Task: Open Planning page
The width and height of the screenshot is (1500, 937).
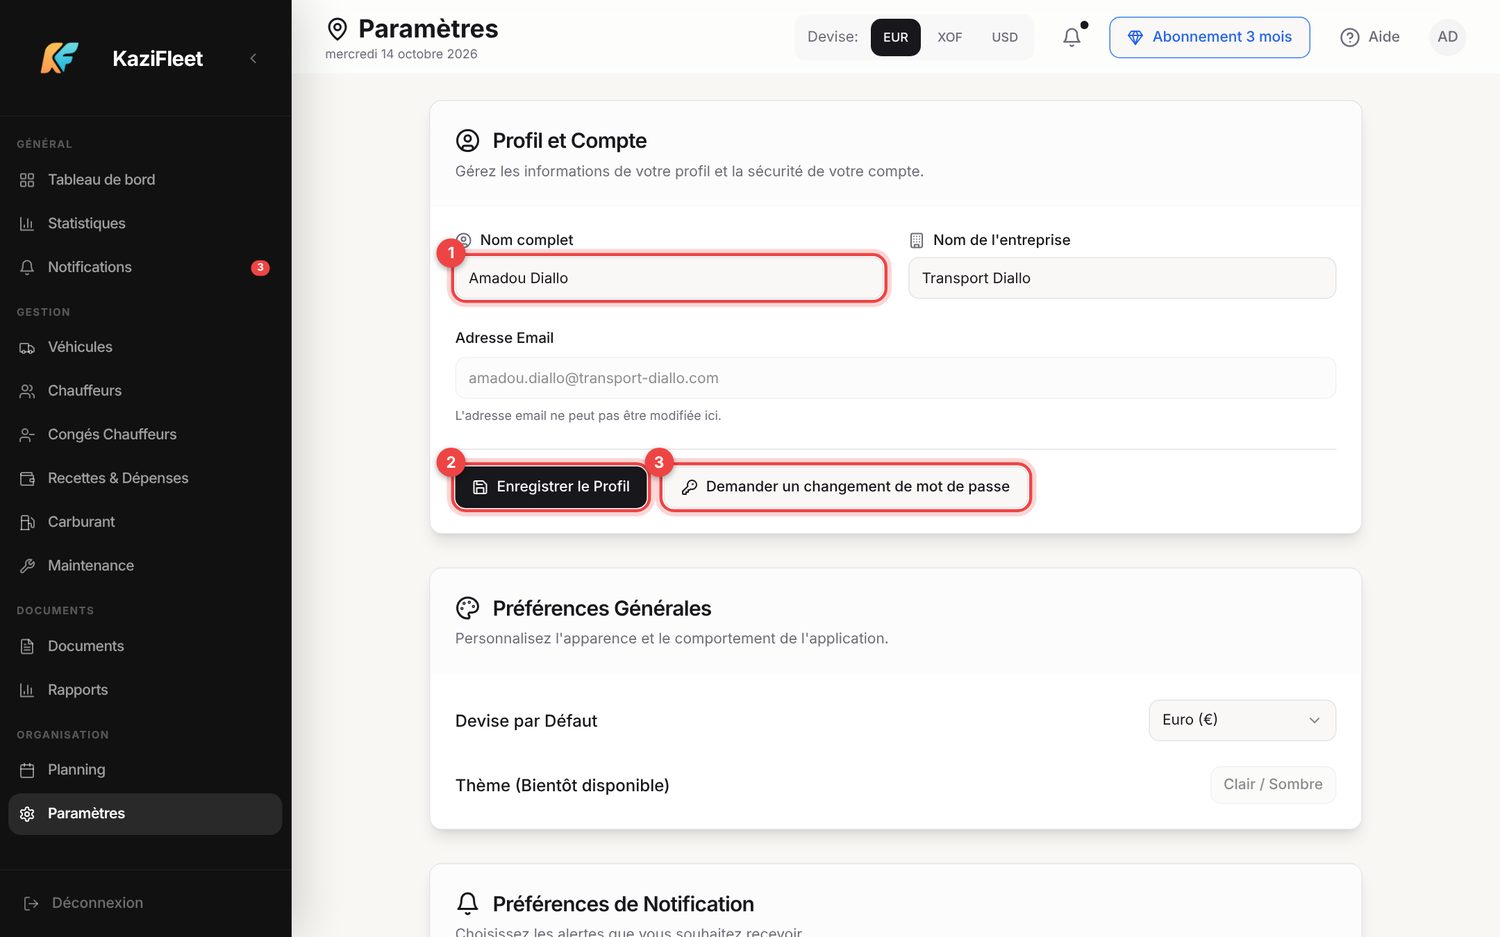Action: tap(145, 770)
